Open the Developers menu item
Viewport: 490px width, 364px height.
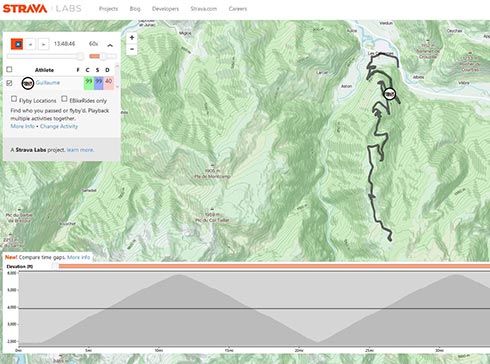(x=165, y=9)
